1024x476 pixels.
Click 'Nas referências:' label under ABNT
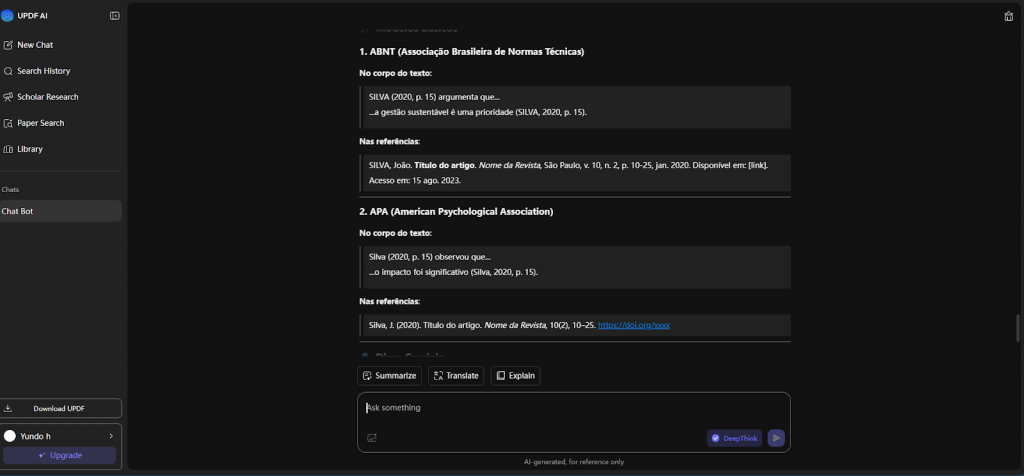(389, 142)
